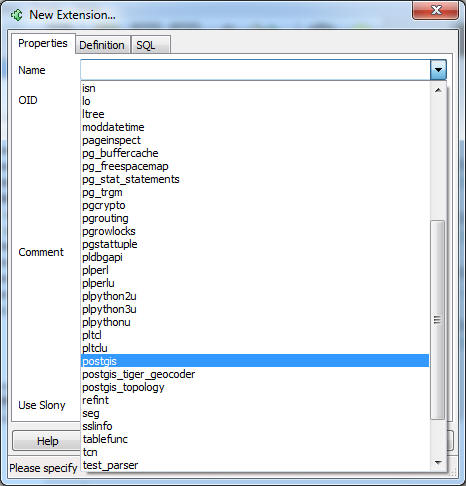466x486 pixels.
Task: Select 'plperlu' in the list
Action: tap(255, 283)
